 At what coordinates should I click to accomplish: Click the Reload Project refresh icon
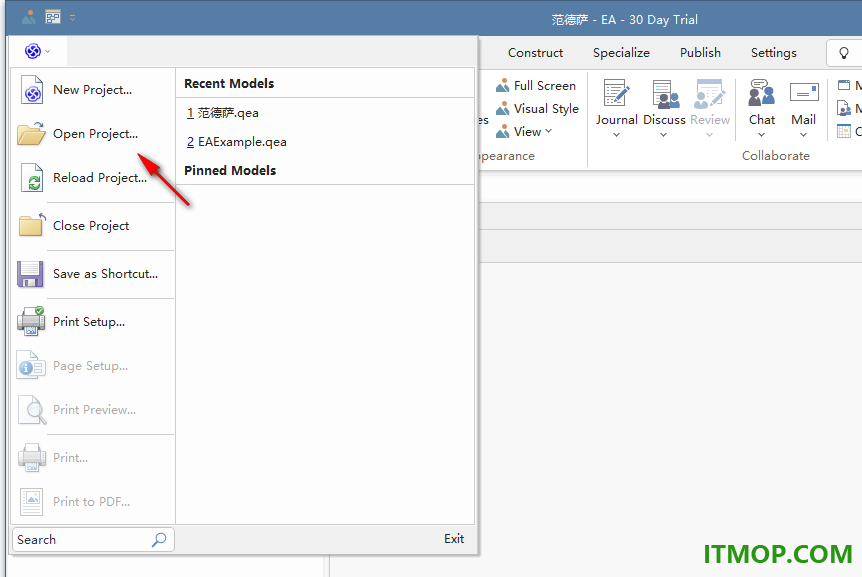coord(32,177)
